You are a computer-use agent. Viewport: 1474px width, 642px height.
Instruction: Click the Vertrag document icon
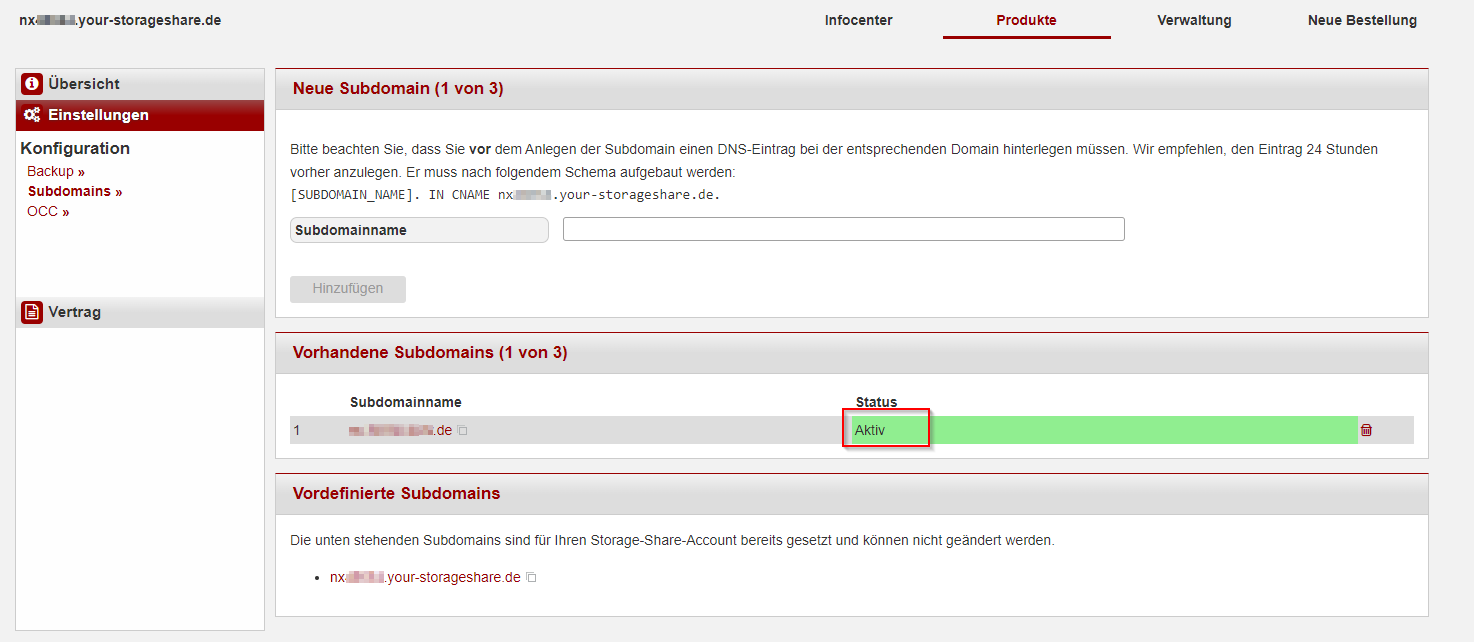pyautogui.click(x=32, y=312)
